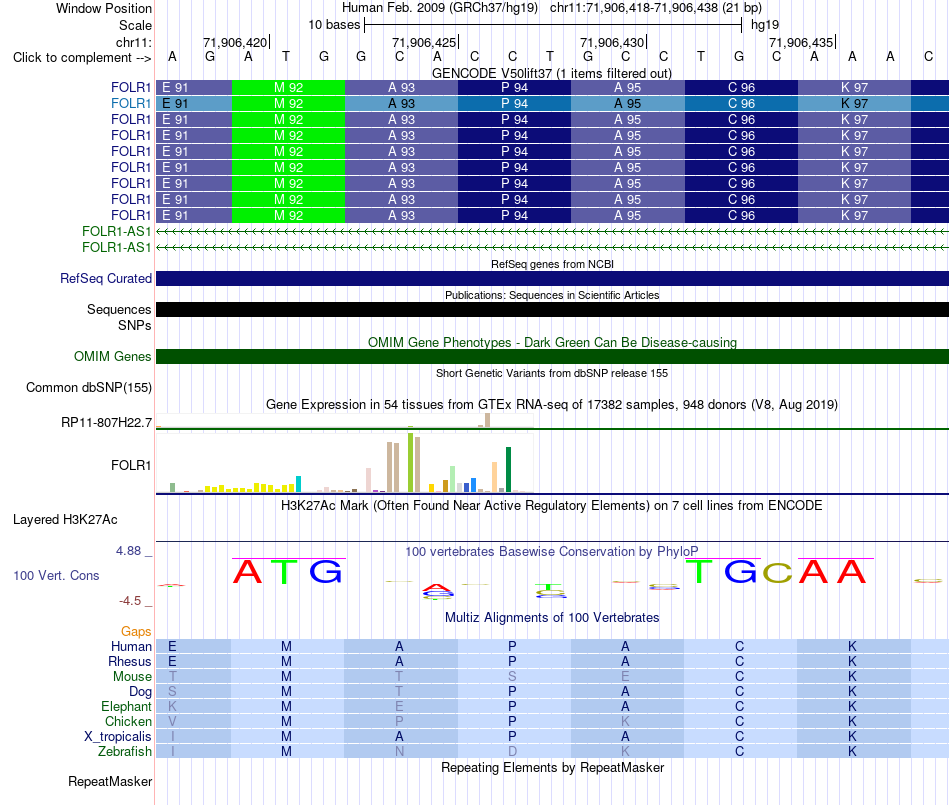Click the 100 Vert. Cons track label
The image size is (950, 805).
coord(56,575)
